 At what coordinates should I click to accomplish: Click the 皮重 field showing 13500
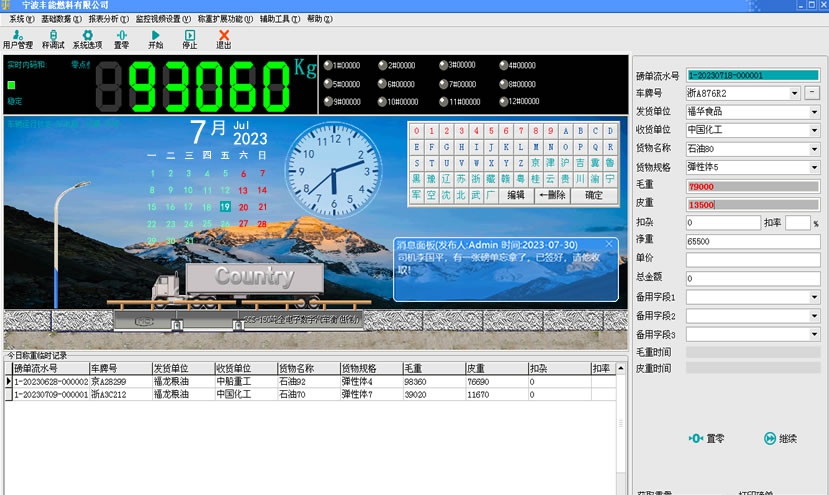tap(753, 205)
